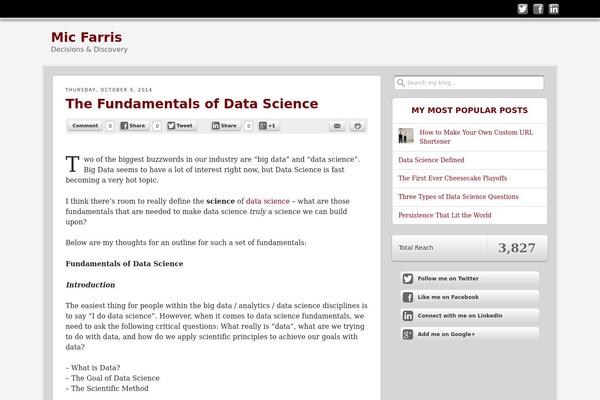Image resolution: width=600 pixels, height=400 pixels.
Task: Click the magnifier icon in search box
Action: (x=401, y=83)
